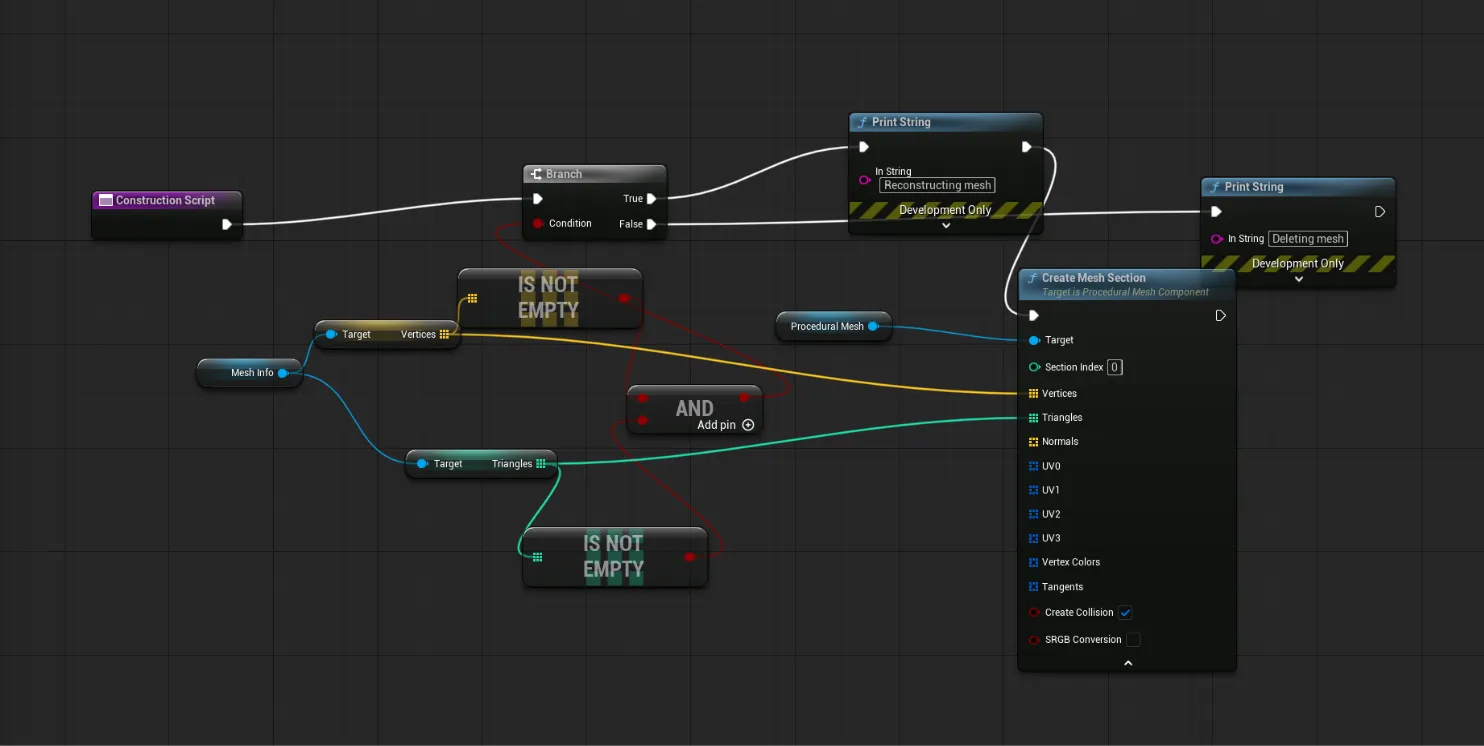Click Reconstructing mesh Print String output exec pin
Screen dimensions: 1484x746
pyautogui.click(x=1027, y=147)
